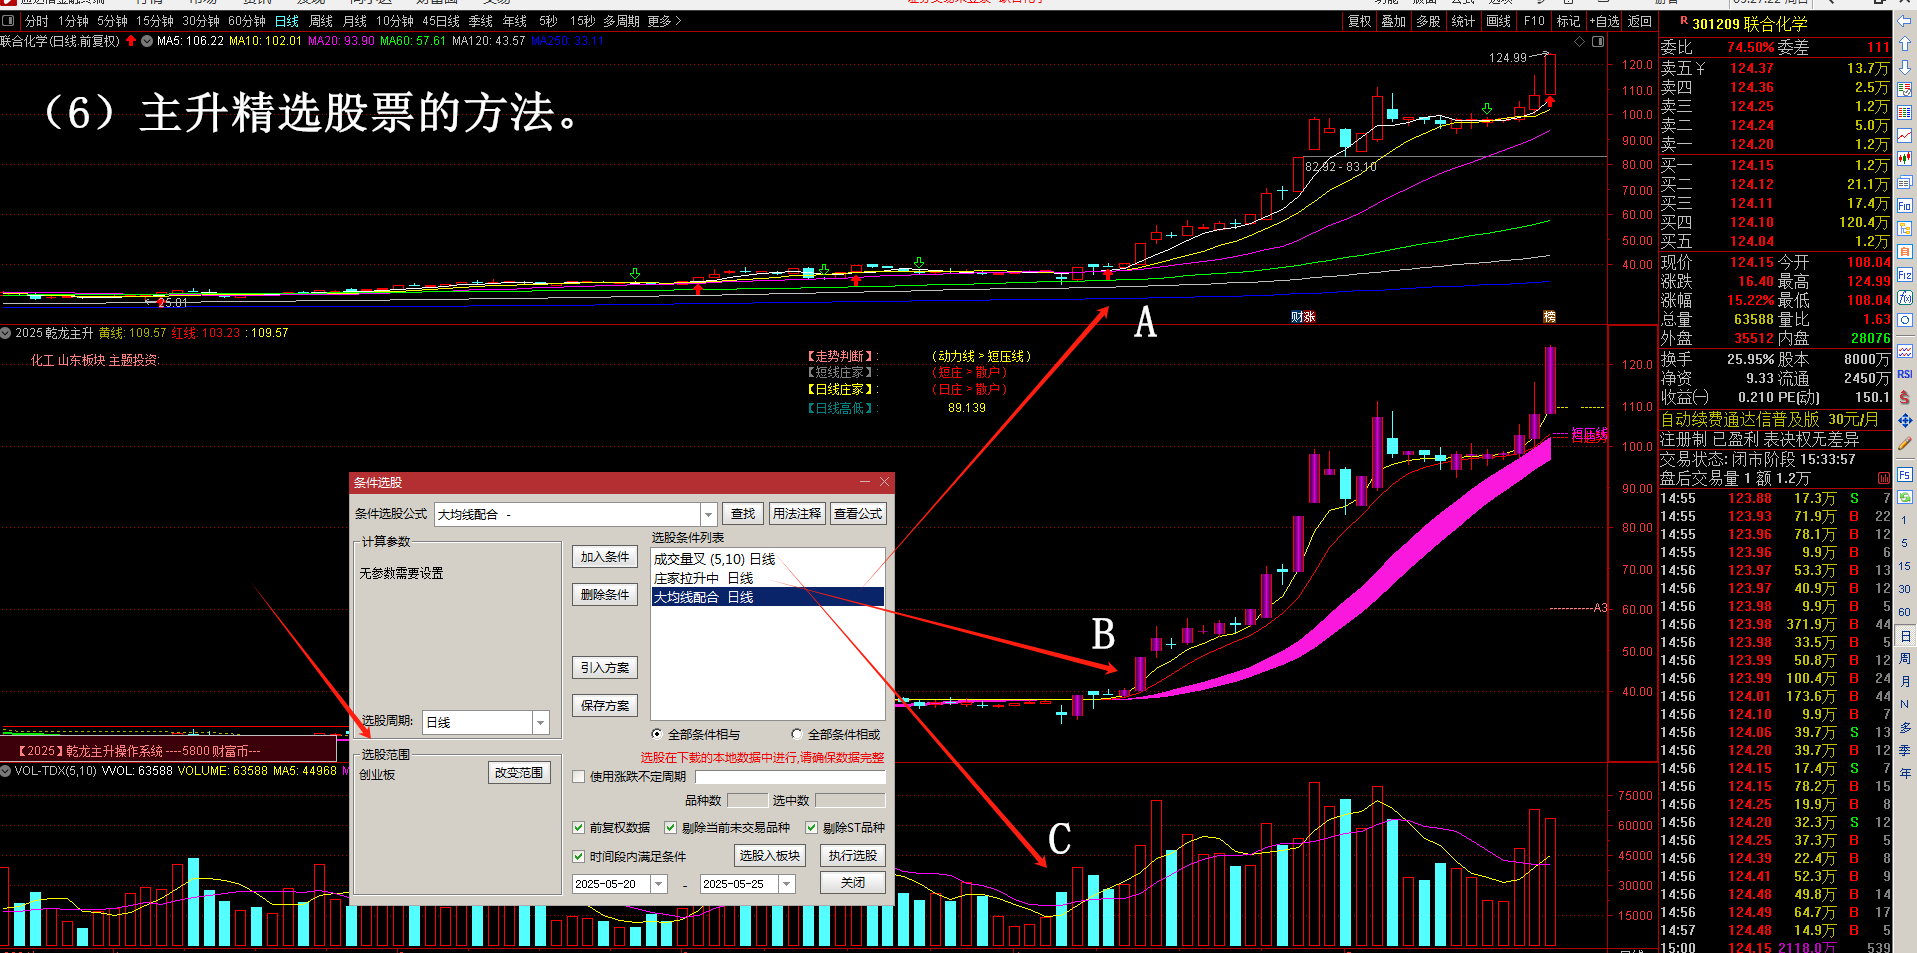1917x953 pixels.
Task: Click the tree structure icon in sidebar
Action: click(x=1904, y=228)
